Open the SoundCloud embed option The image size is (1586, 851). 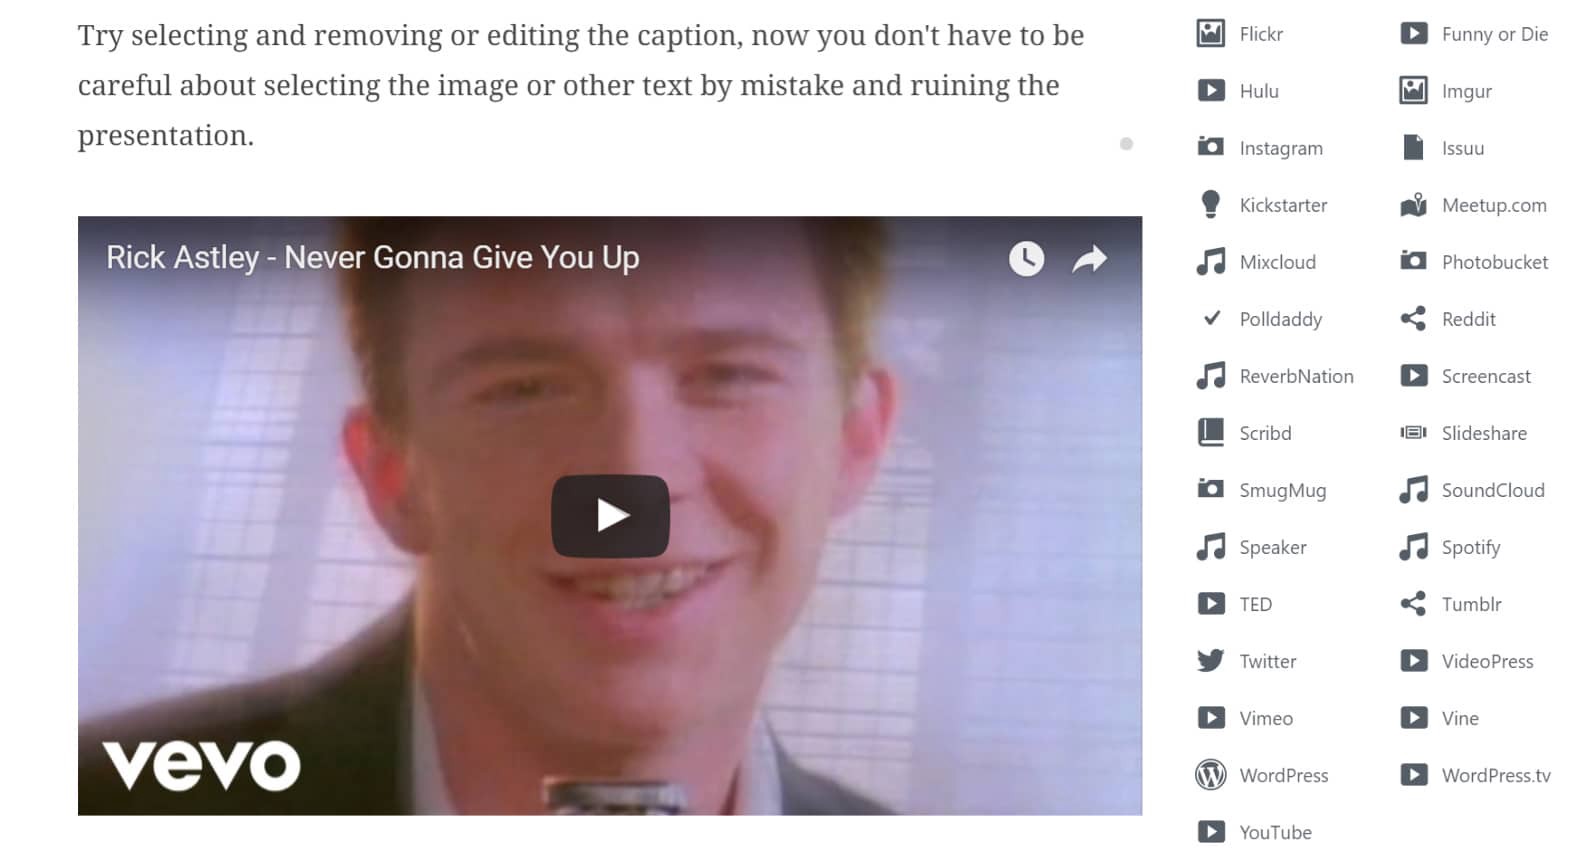pyautogui.click(x=1473, y=490)
